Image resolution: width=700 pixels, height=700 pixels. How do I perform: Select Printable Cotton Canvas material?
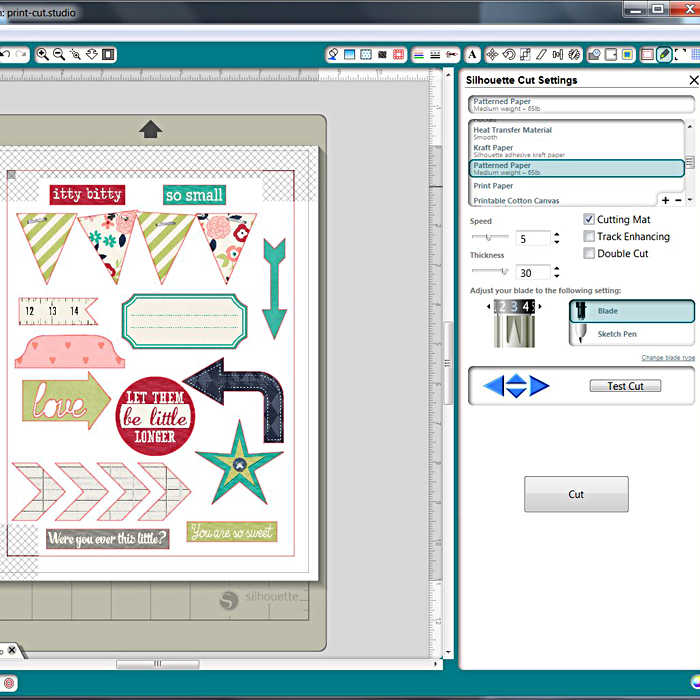point(563,201)
